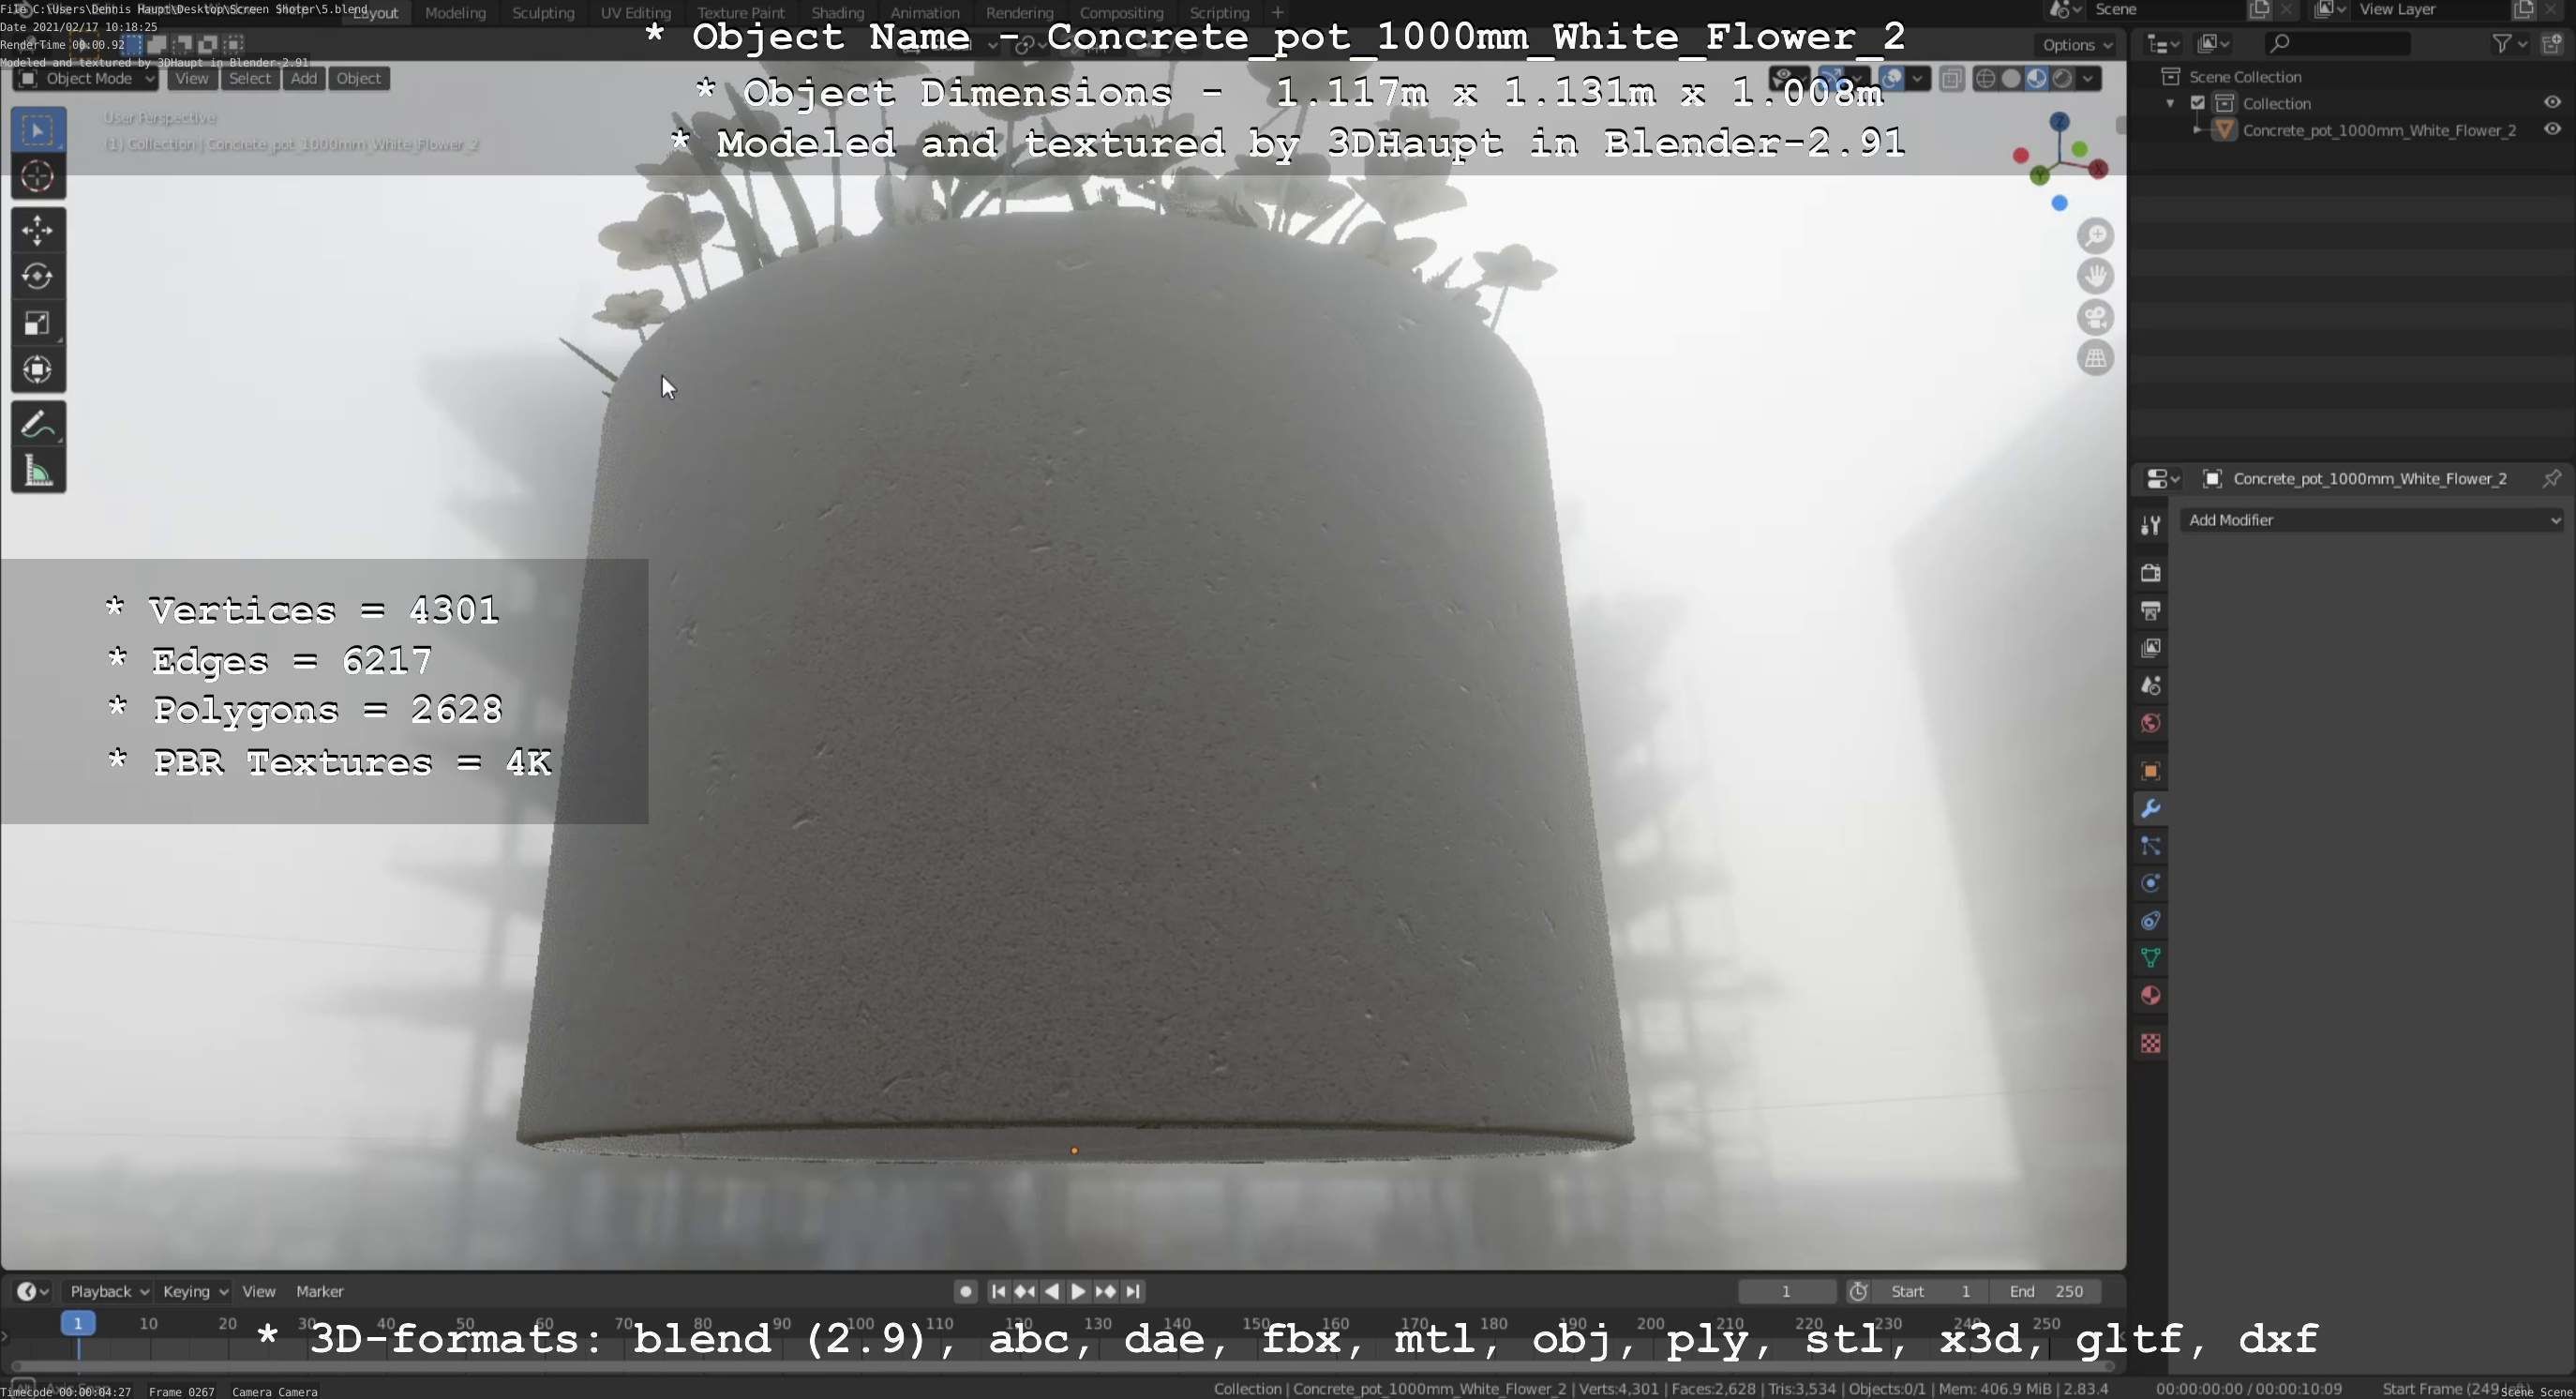Select the Annotate pencil tool

[x=38, y=424]
